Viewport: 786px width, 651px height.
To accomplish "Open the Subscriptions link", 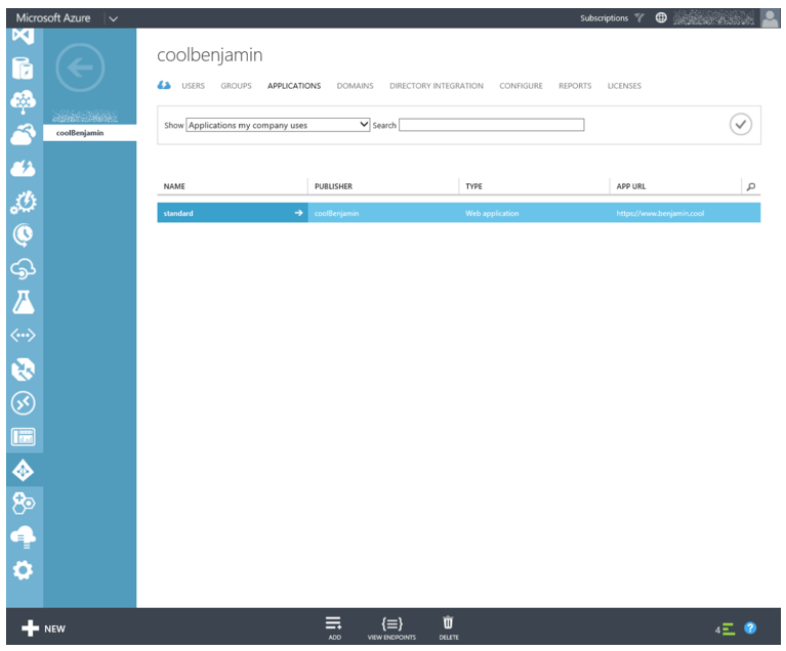I will click(x=604, y=18).
